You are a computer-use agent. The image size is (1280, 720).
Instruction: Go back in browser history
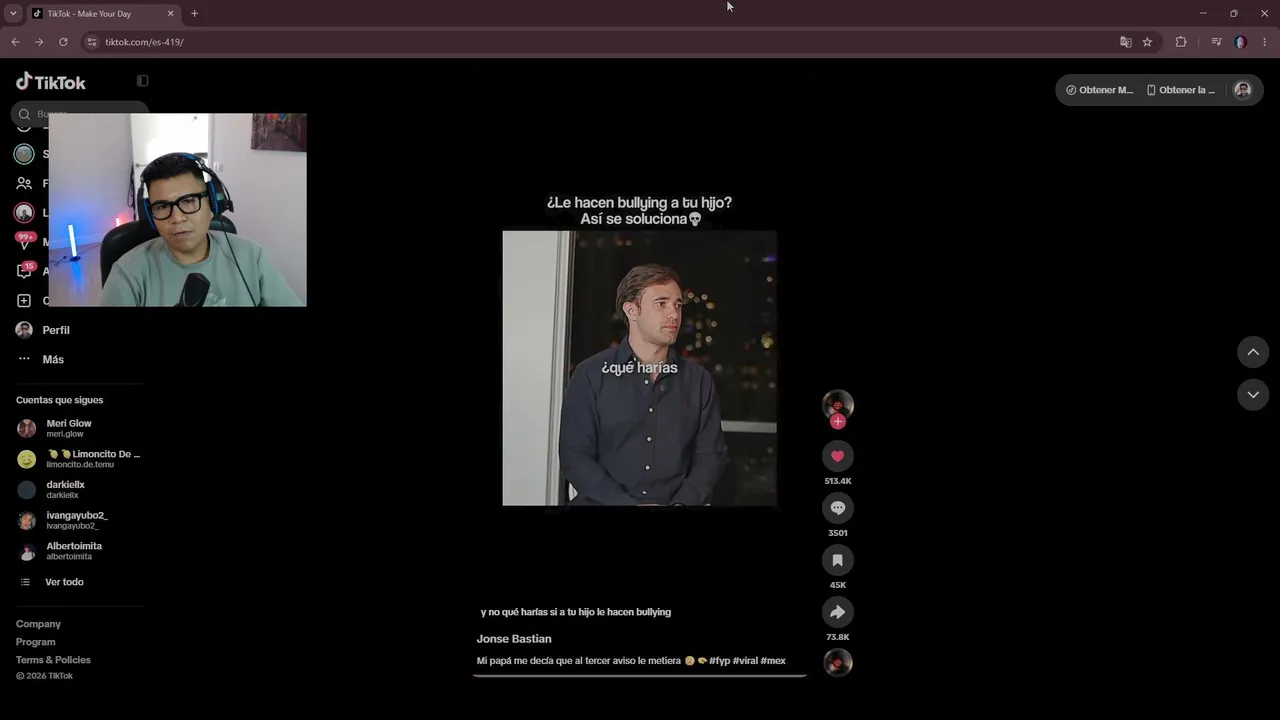click(x=15, y=42)
